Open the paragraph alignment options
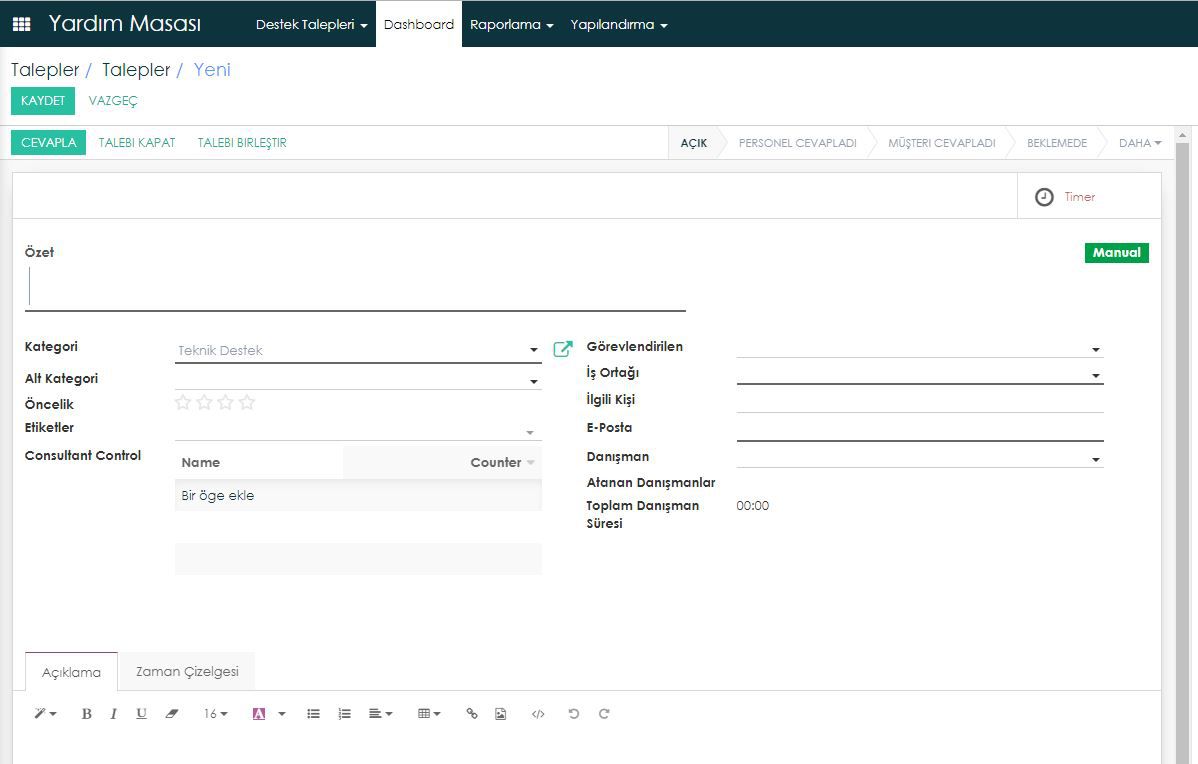The width and height of the screenshot is (1198, 764). coord(380,714)
